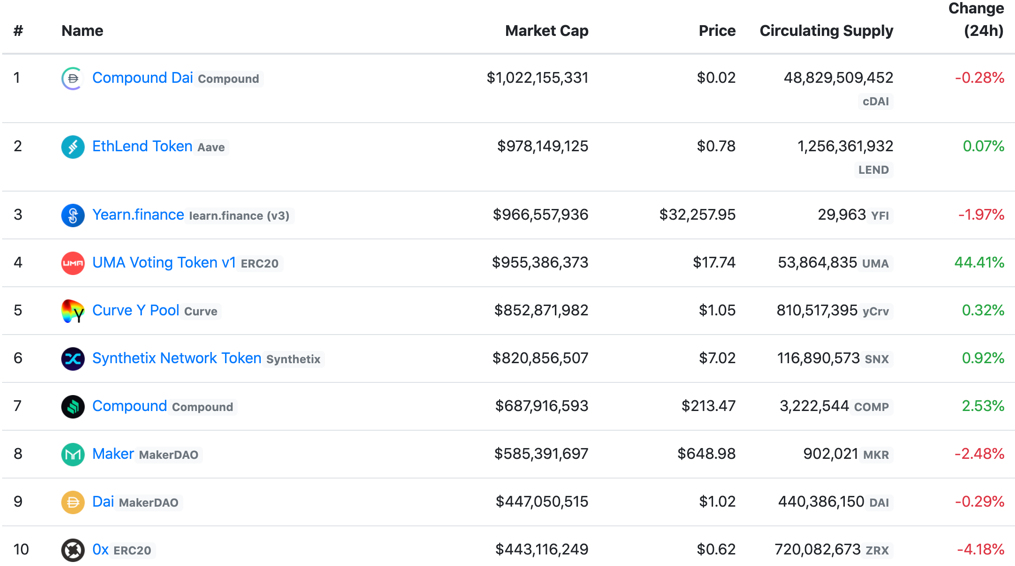Open the EthLend Token link
This screenshot has height=566, width=1015.
click(x=142, y=146)
